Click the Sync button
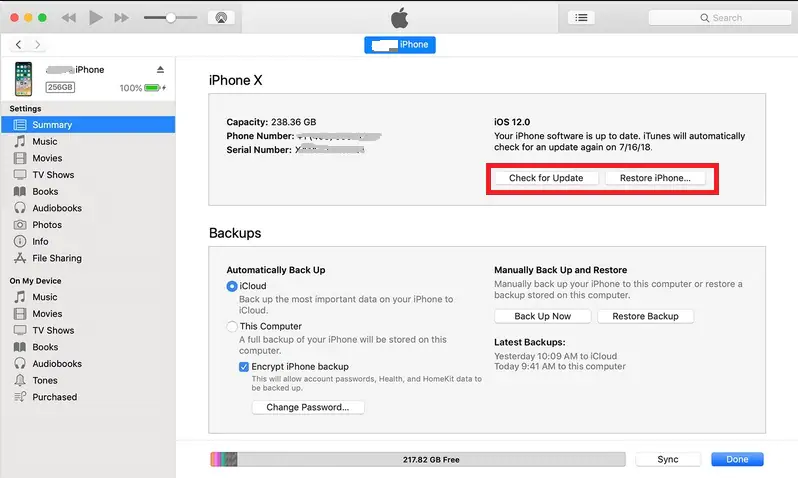 tap(668, 459)
